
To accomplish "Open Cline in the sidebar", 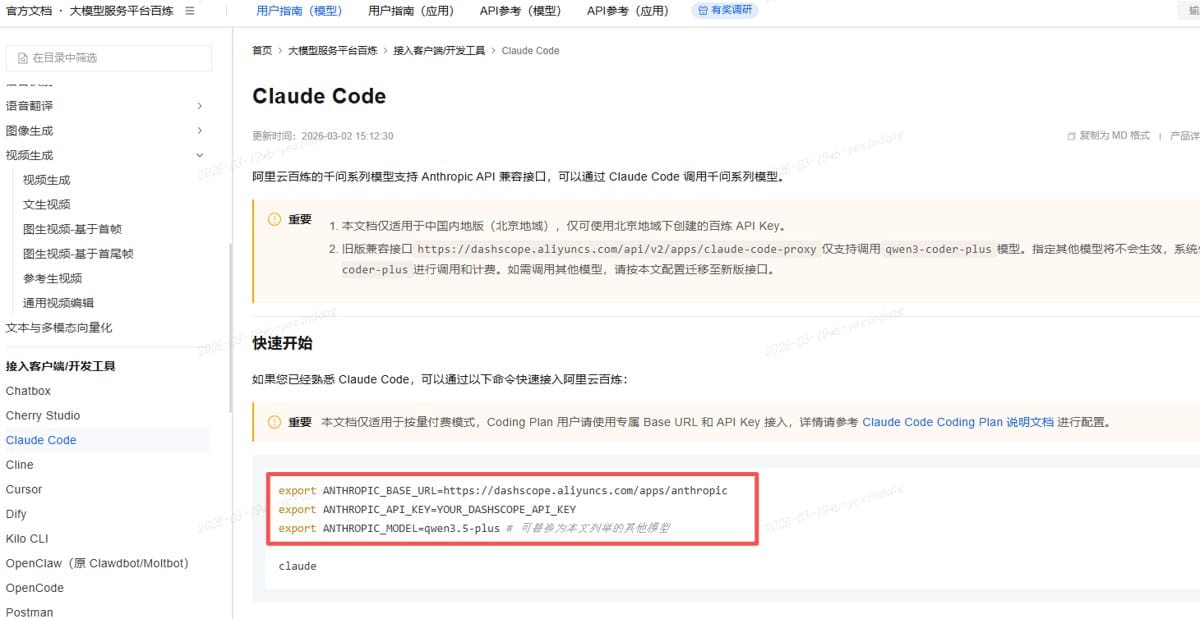I will tap(20, 465).
